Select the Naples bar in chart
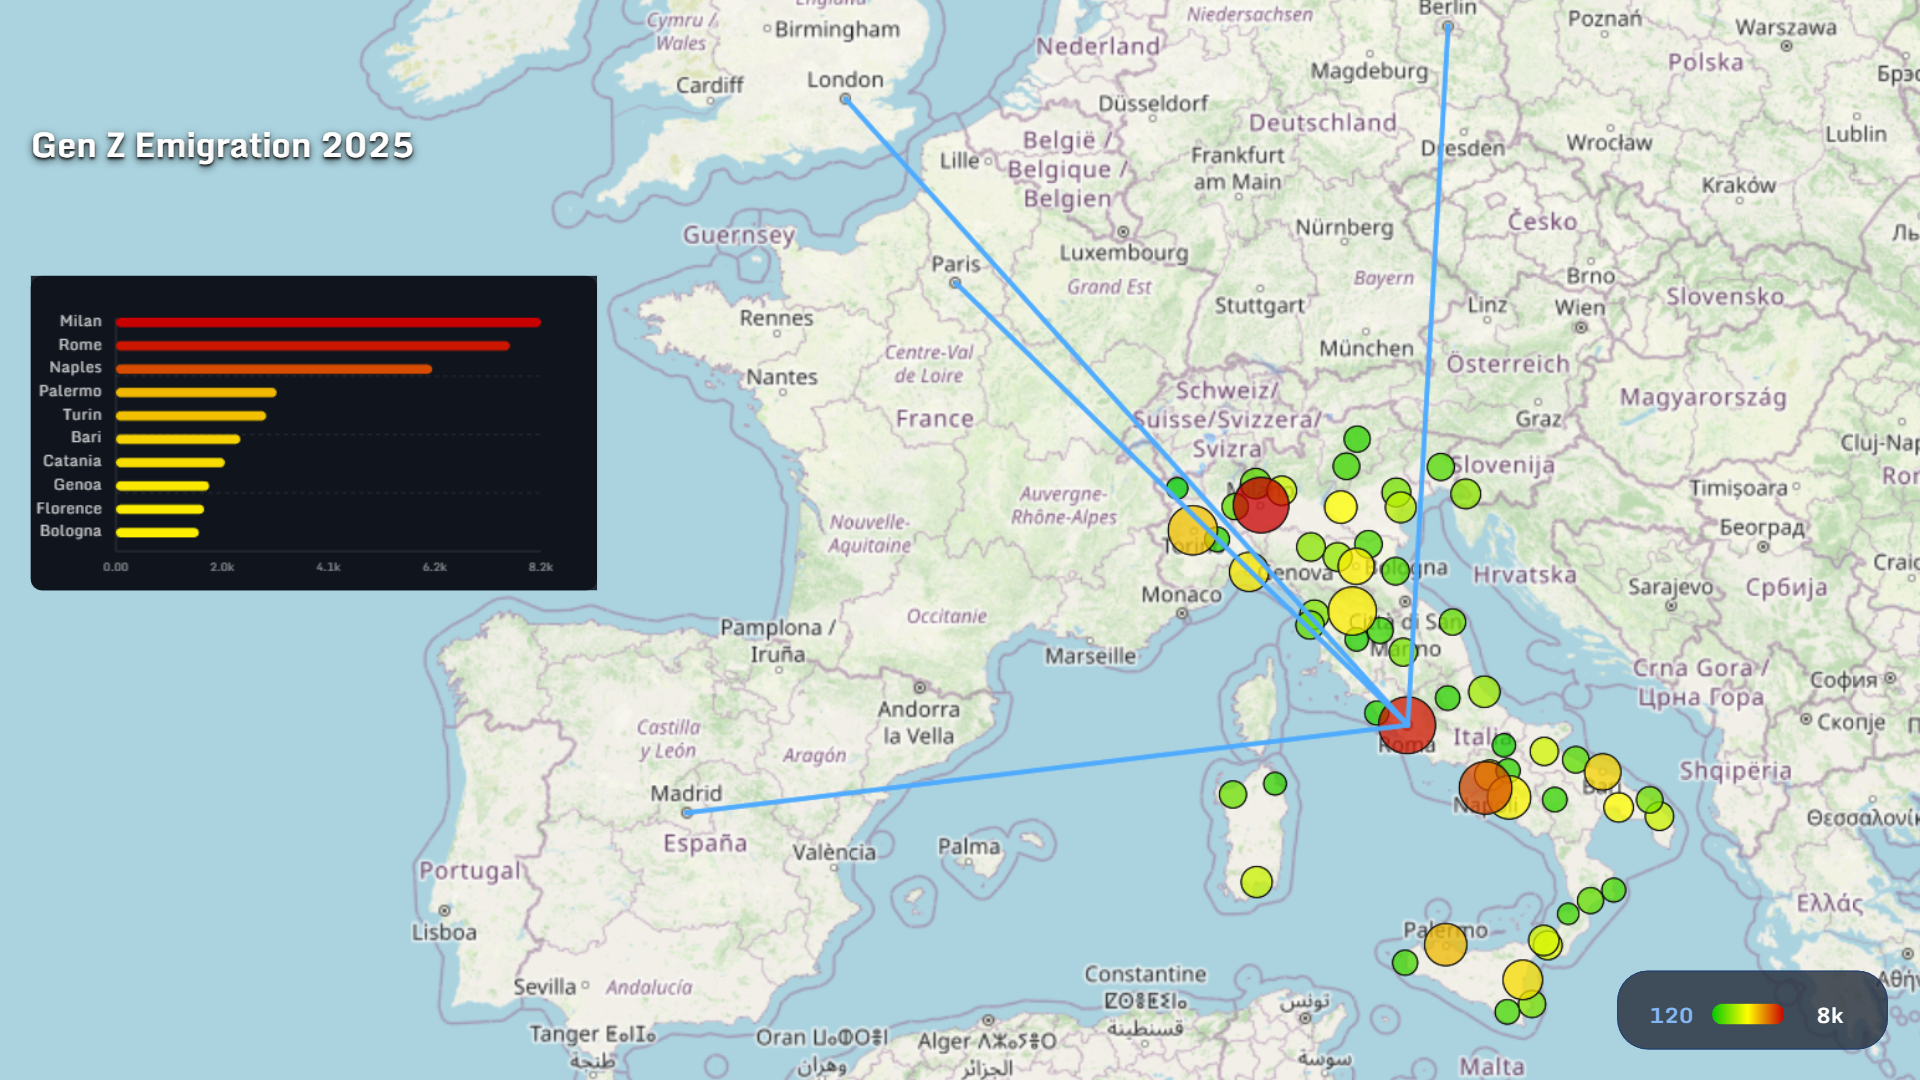The width and height of the screenshot is (1920, 1080). (x=273, y=369)
